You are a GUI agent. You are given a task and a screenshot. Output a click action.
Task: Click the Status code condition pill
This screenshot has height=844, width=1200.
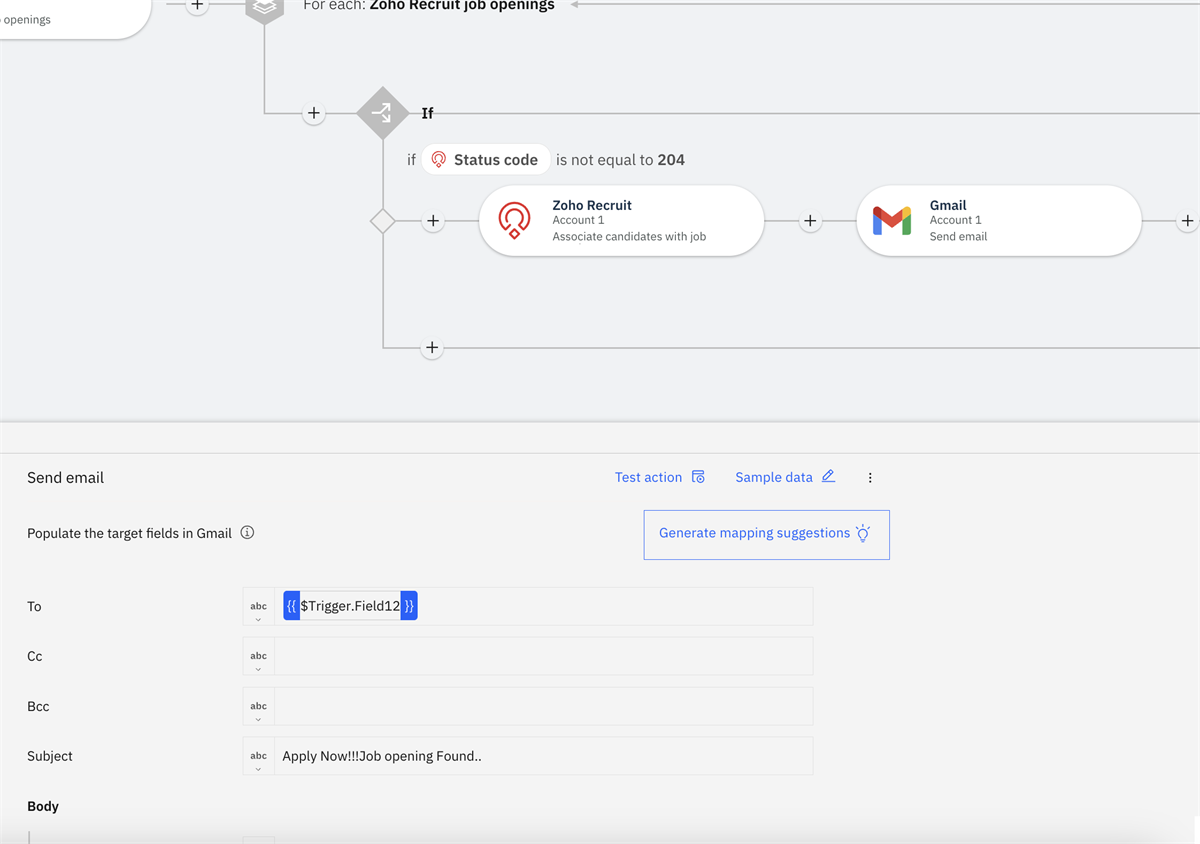tap(486, 160)
